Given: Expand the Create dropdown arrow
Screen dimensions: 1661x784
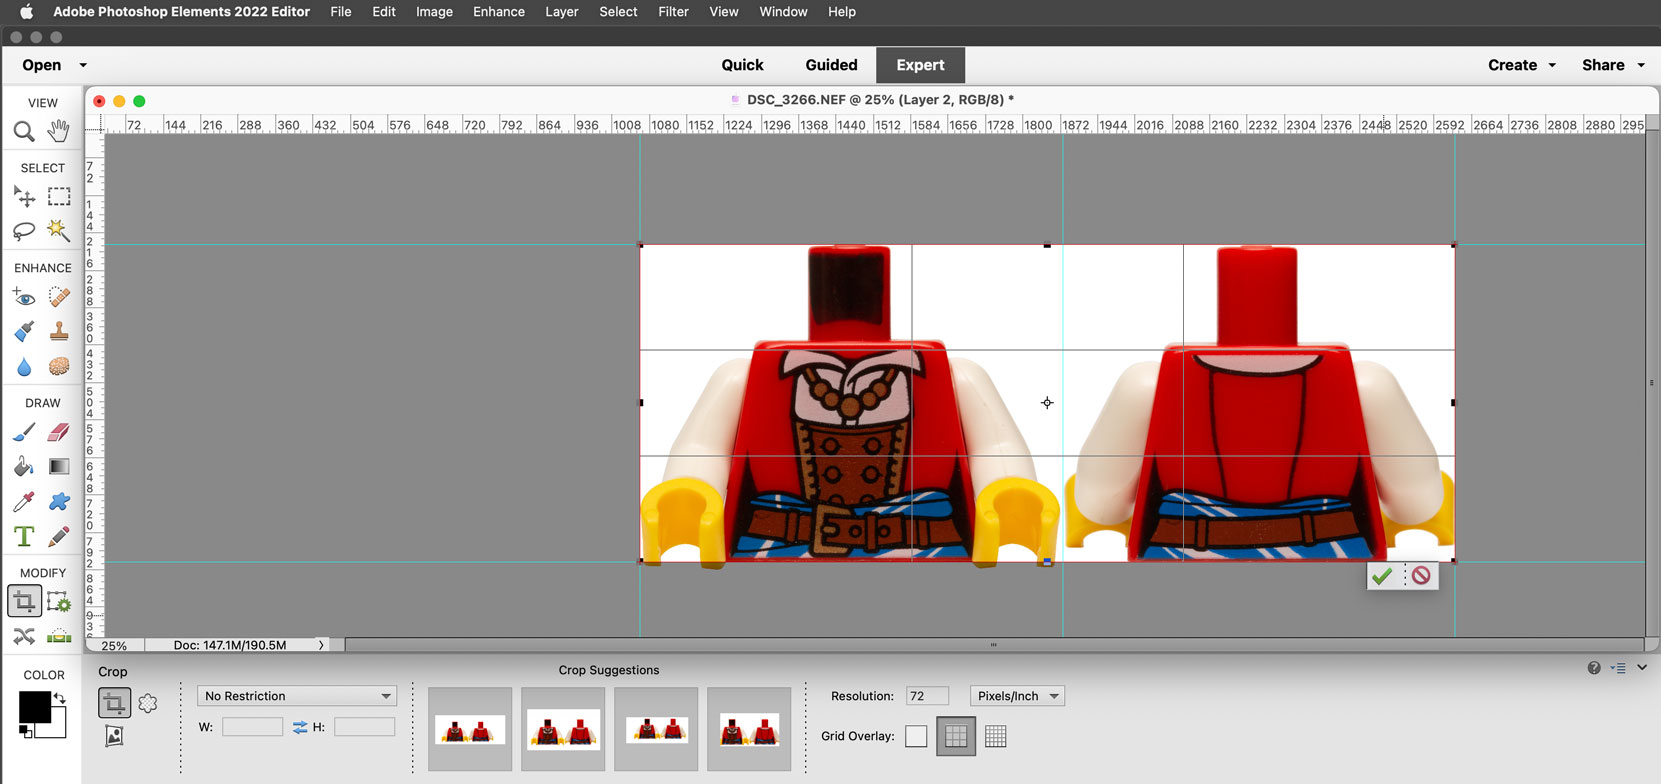Looking at the screenshot, I should pyautogui.click(x=1552, y=66).
